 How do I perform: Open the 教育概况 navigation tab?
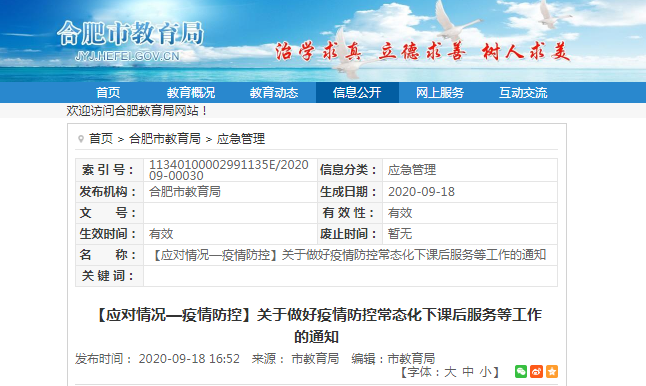[191, 92]
